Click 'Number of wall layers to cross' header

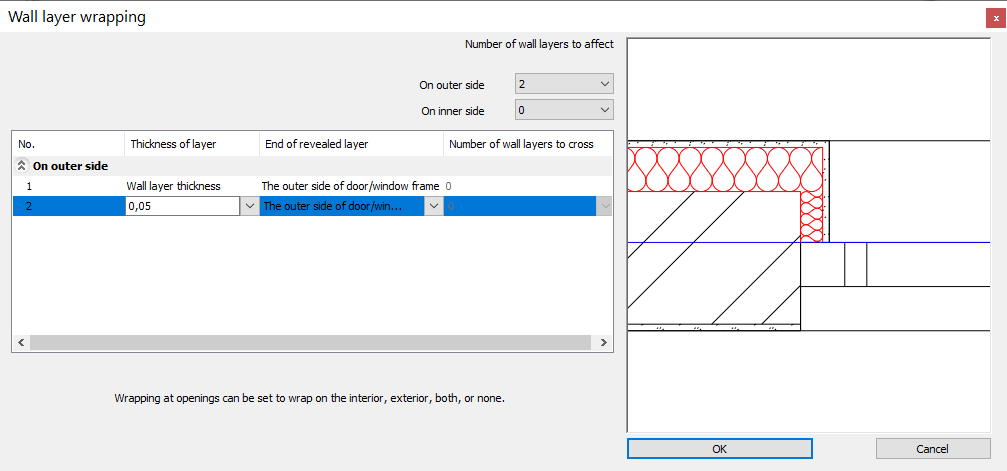point(528,144)
